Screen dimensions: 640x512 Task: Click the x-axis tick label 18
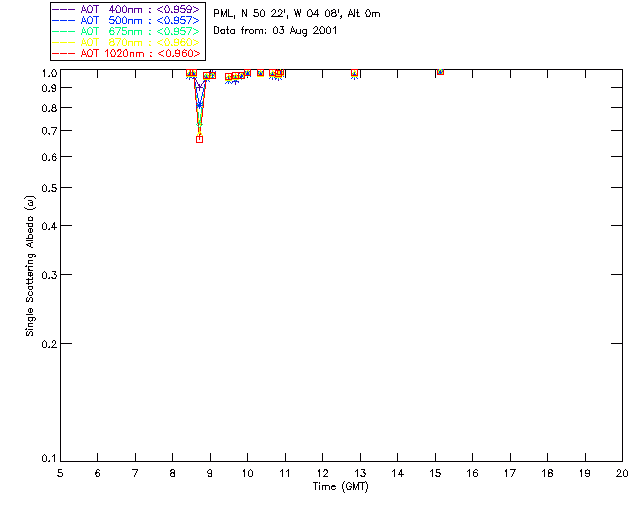547,473
